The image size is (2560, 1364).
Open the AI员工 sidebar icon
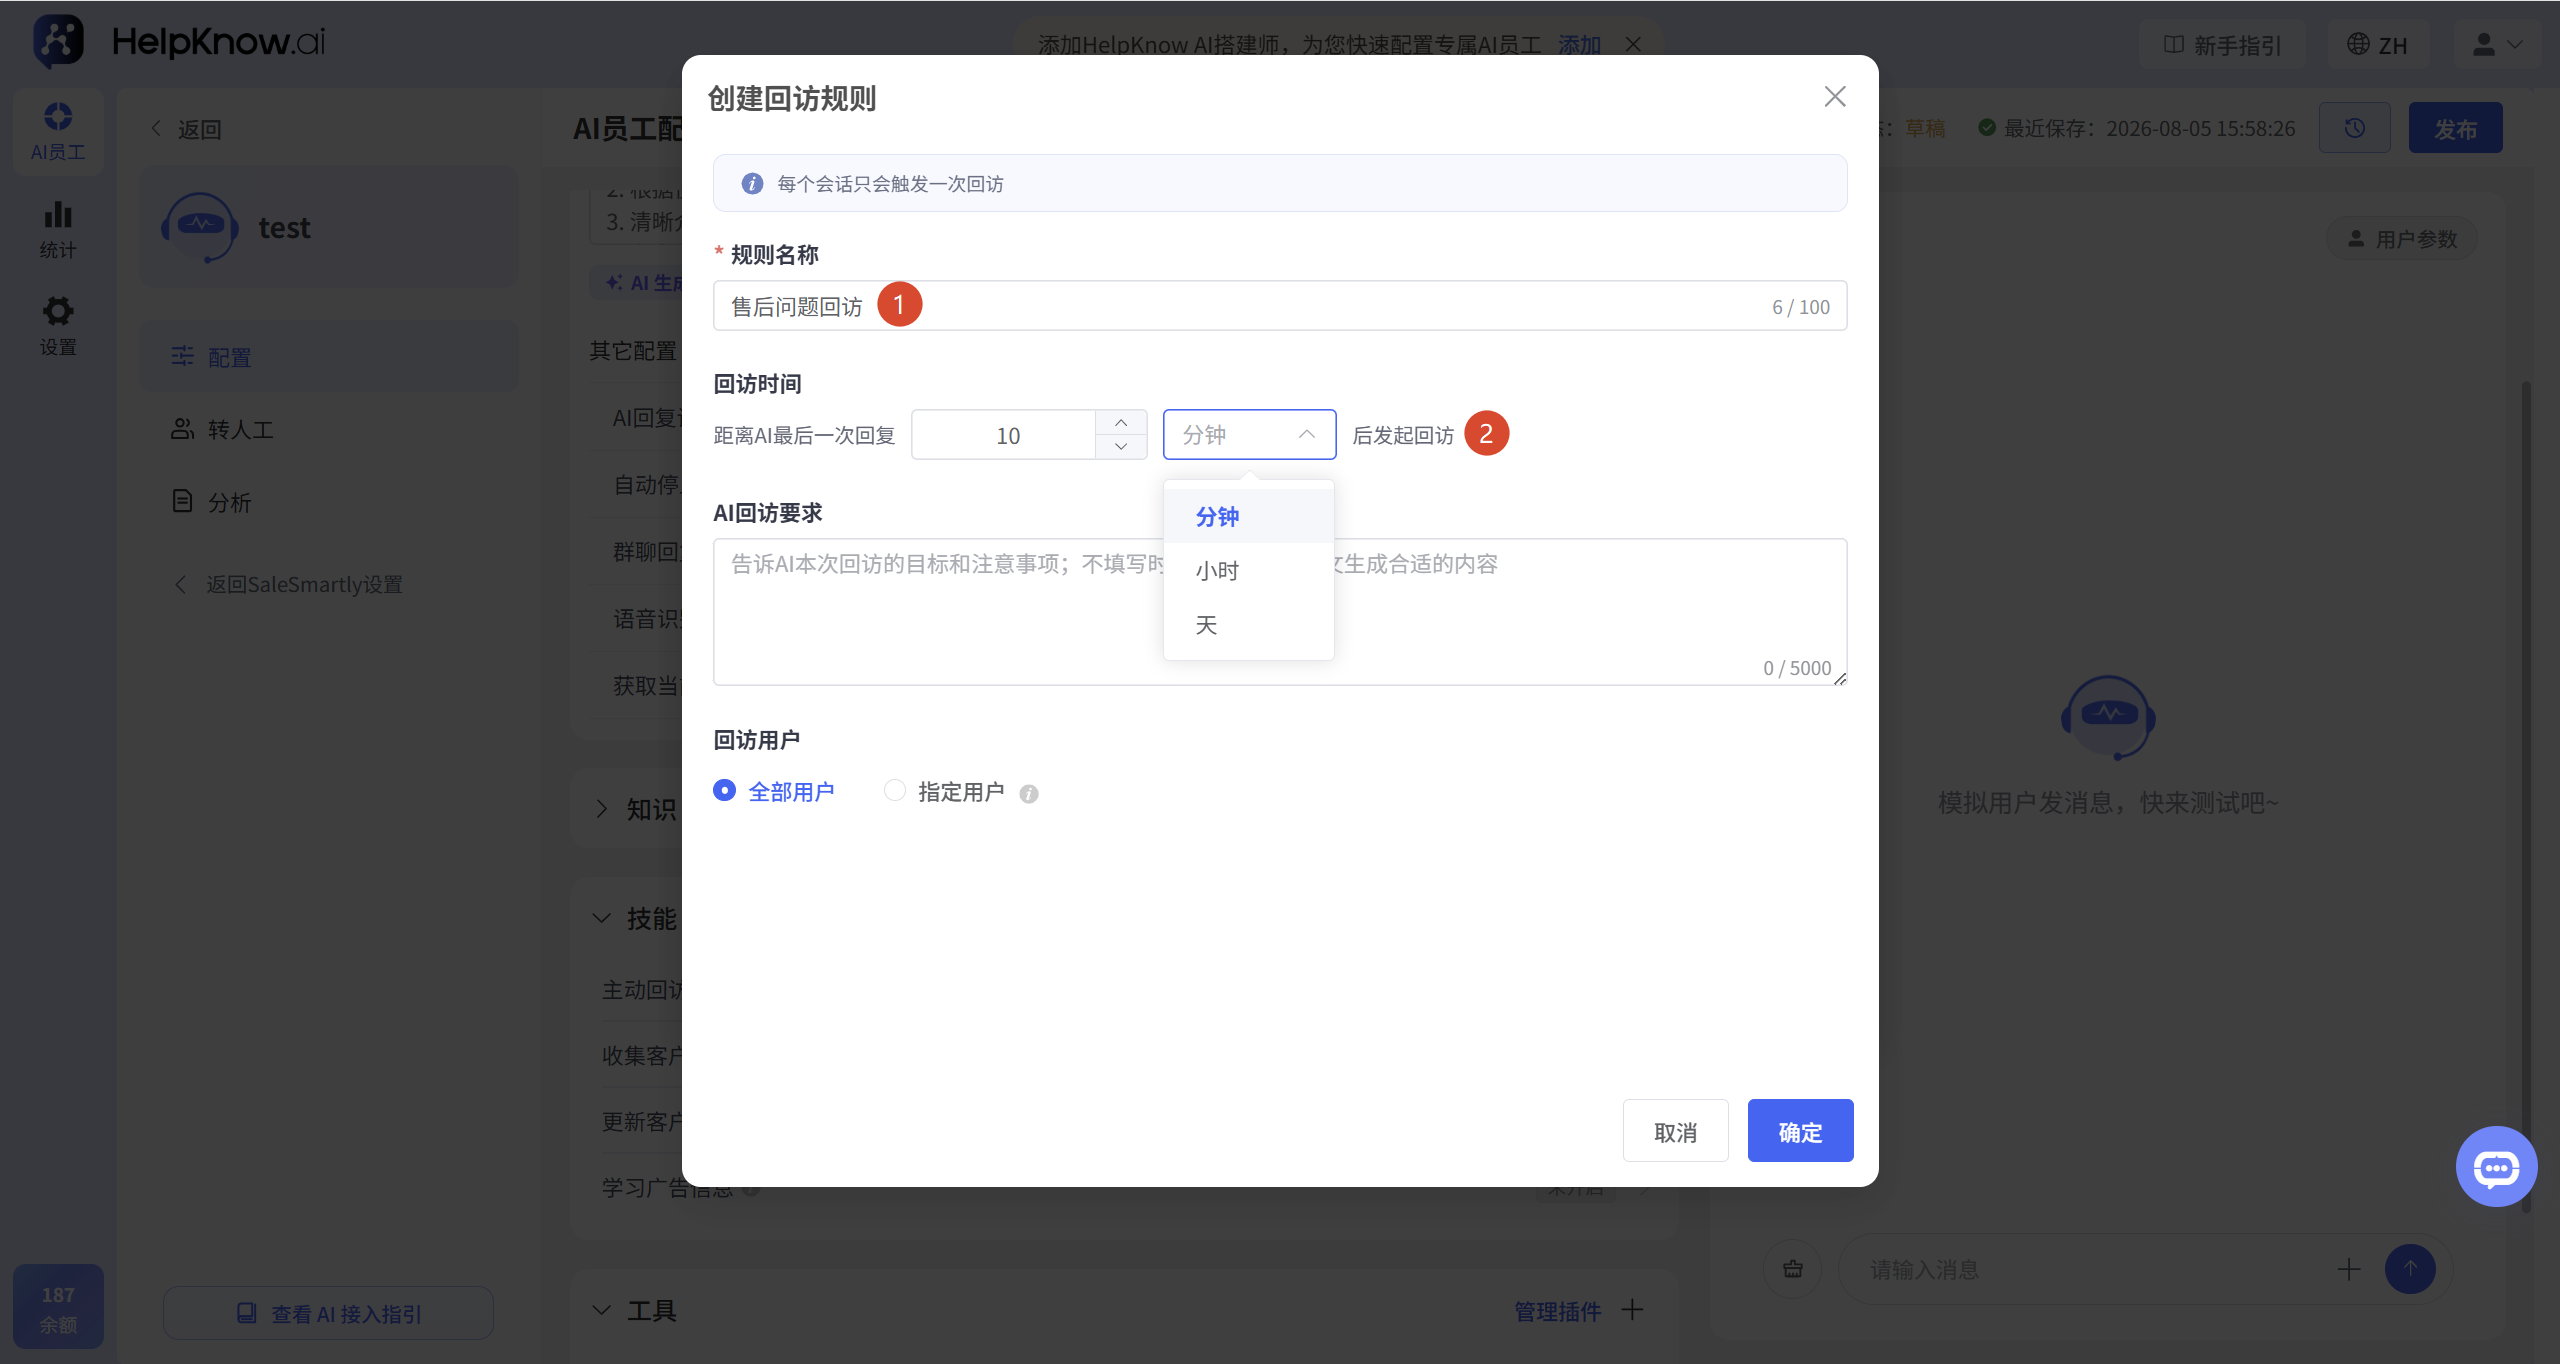click(58, 131)
